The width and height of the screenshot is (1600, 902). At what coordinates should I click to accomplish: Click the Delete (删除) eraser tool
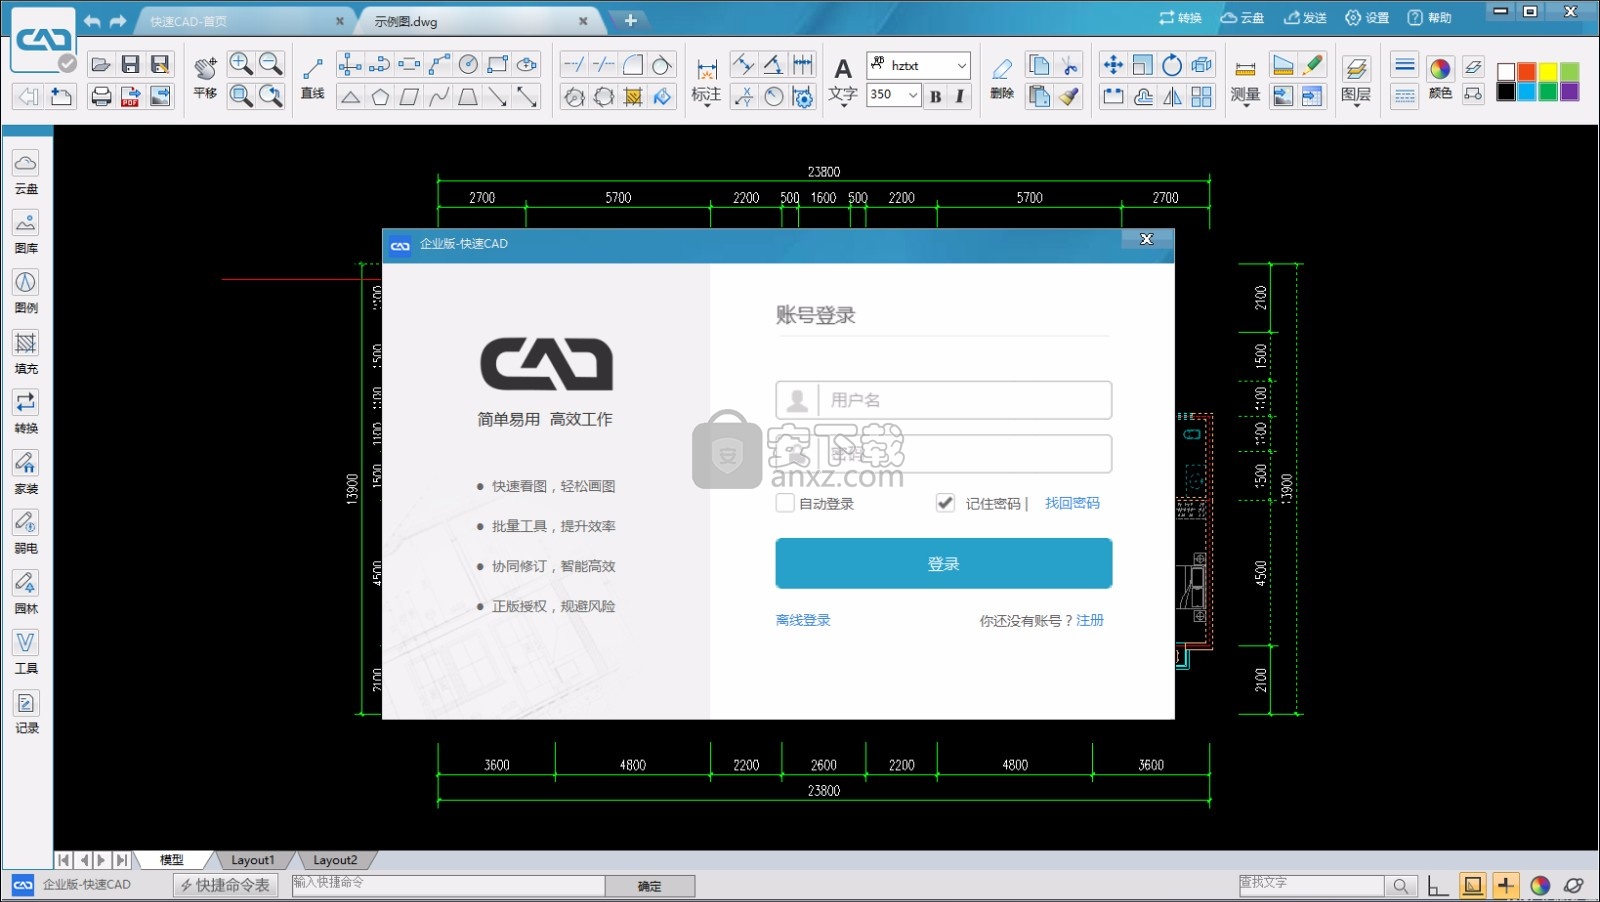coord(1002,78)
